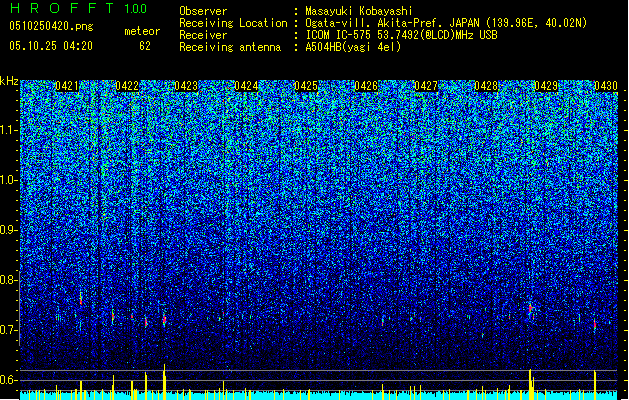The image size is (629, 400).
Task: Click the 0428 time marker
Action: (486, 86)
